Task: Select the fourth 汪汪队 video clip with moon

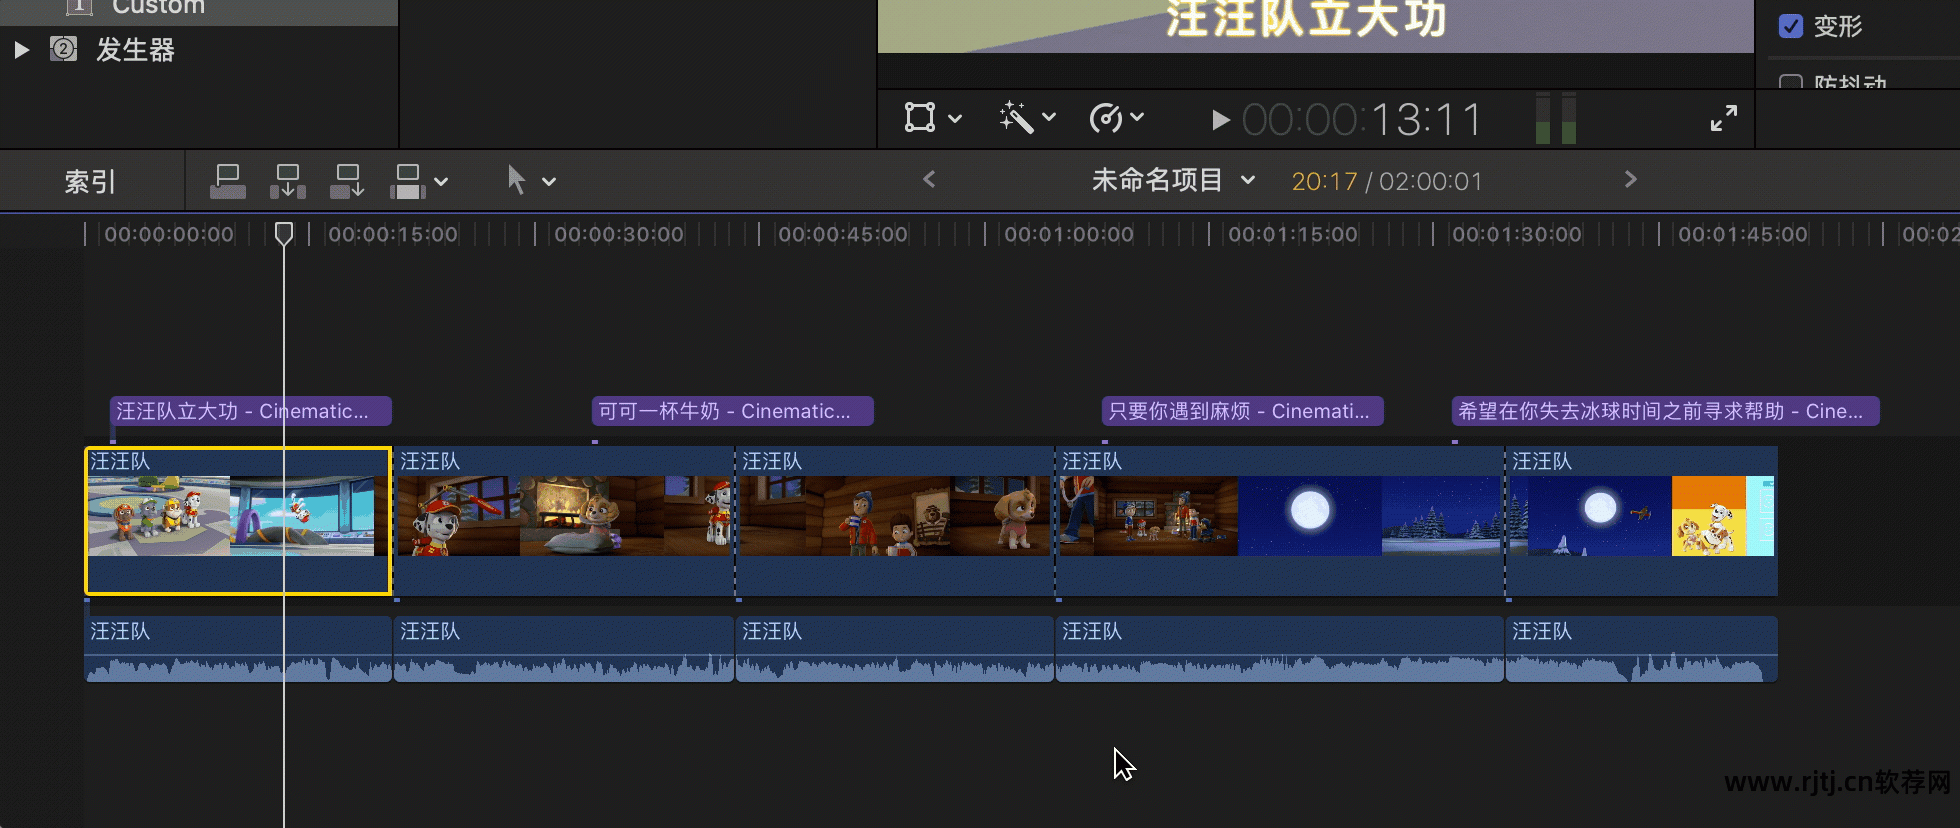Action: tap(1280, 521)
